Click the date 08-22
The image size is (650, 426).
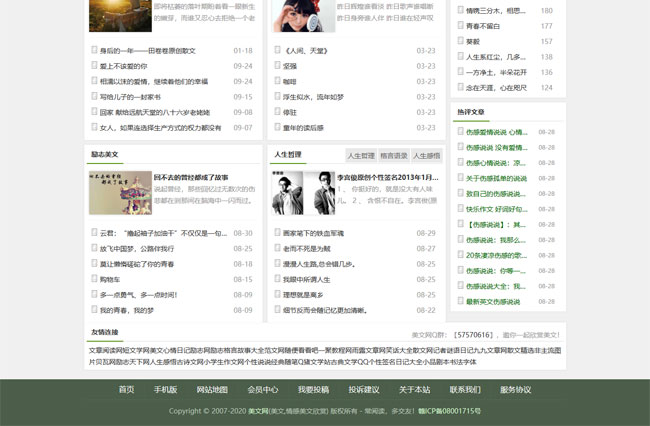pyautogui.click(x=426, y=310)
